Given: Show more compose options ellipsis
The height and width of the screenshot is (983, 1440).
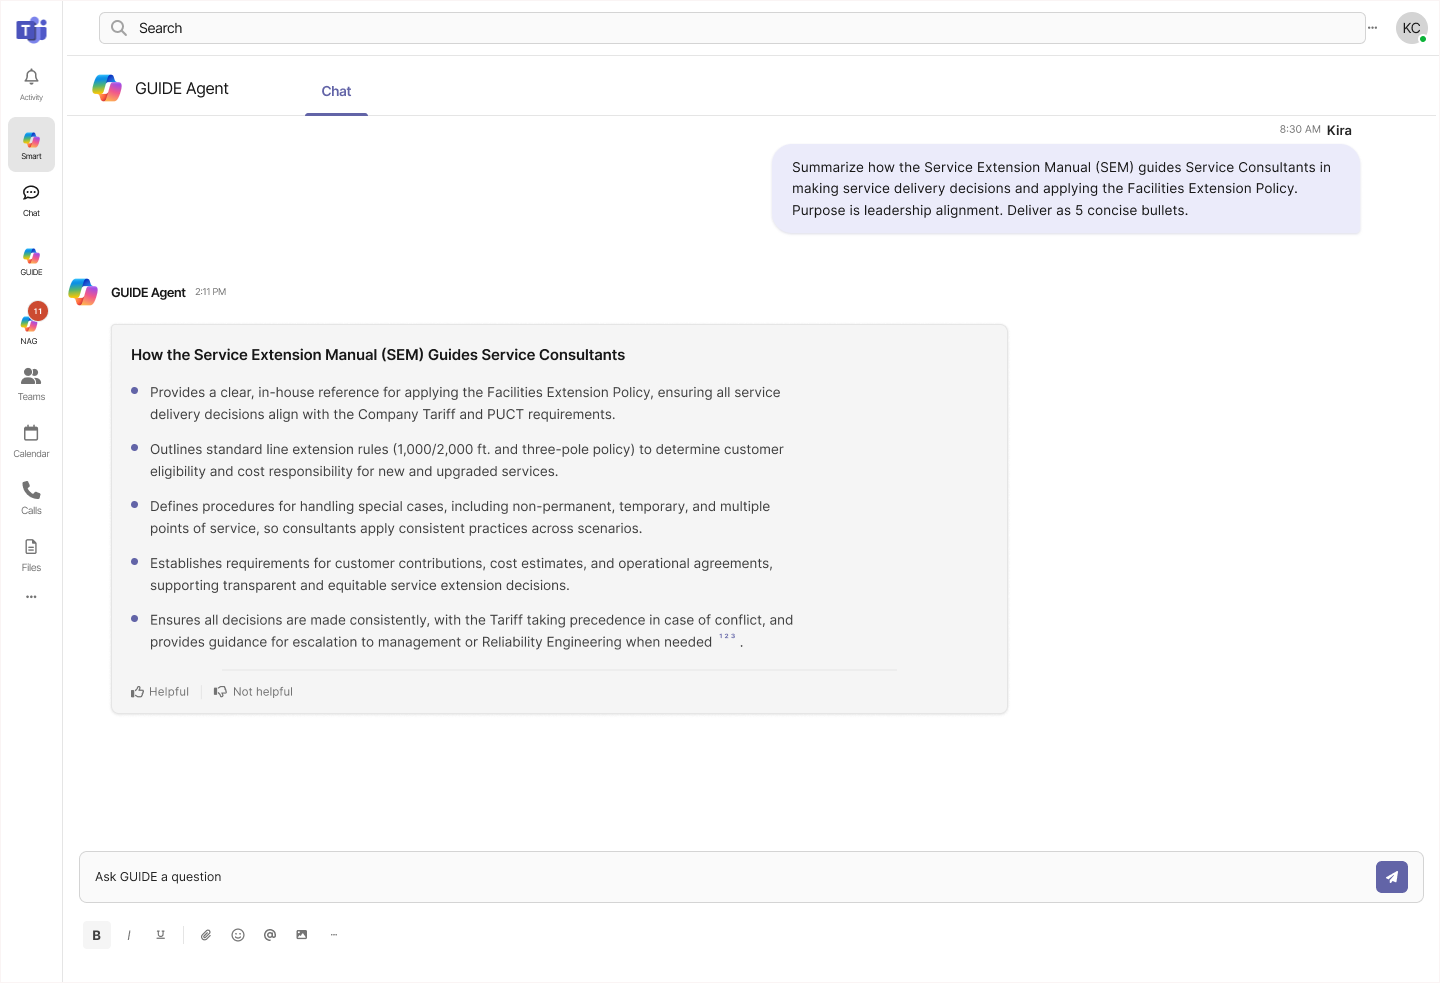Looking at the screenshot, I should [334, 935].
